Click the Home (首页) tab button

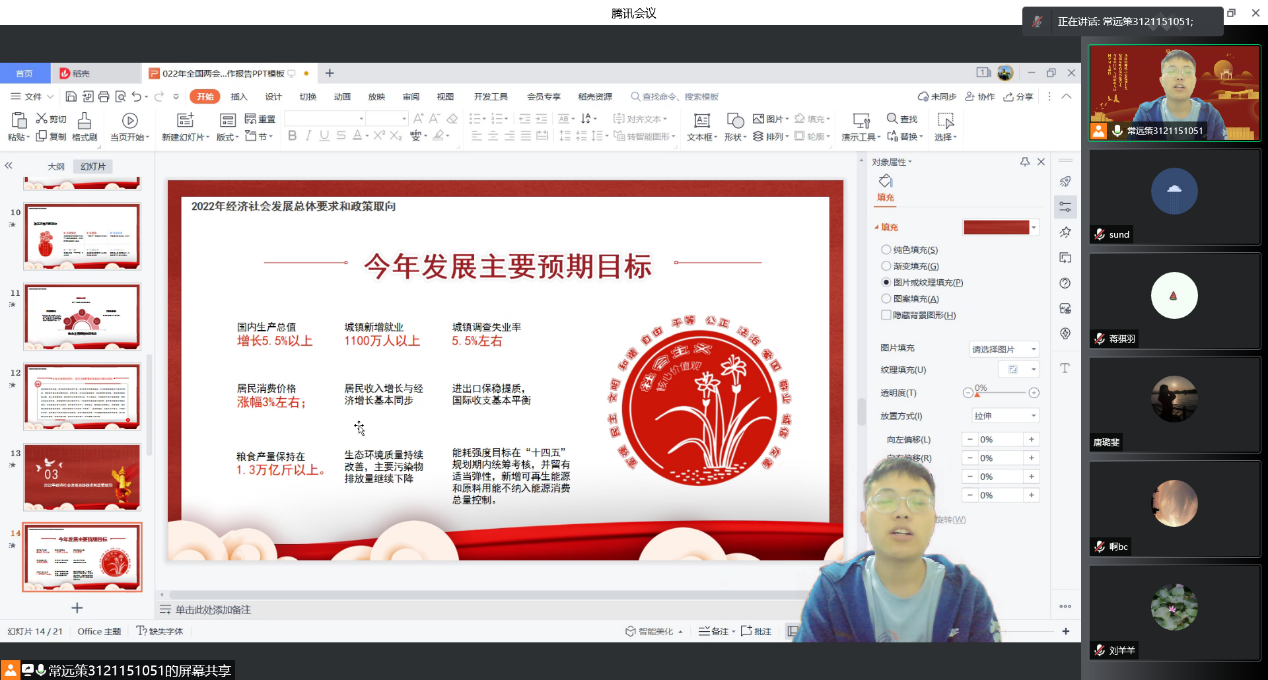tap(24, 73)
